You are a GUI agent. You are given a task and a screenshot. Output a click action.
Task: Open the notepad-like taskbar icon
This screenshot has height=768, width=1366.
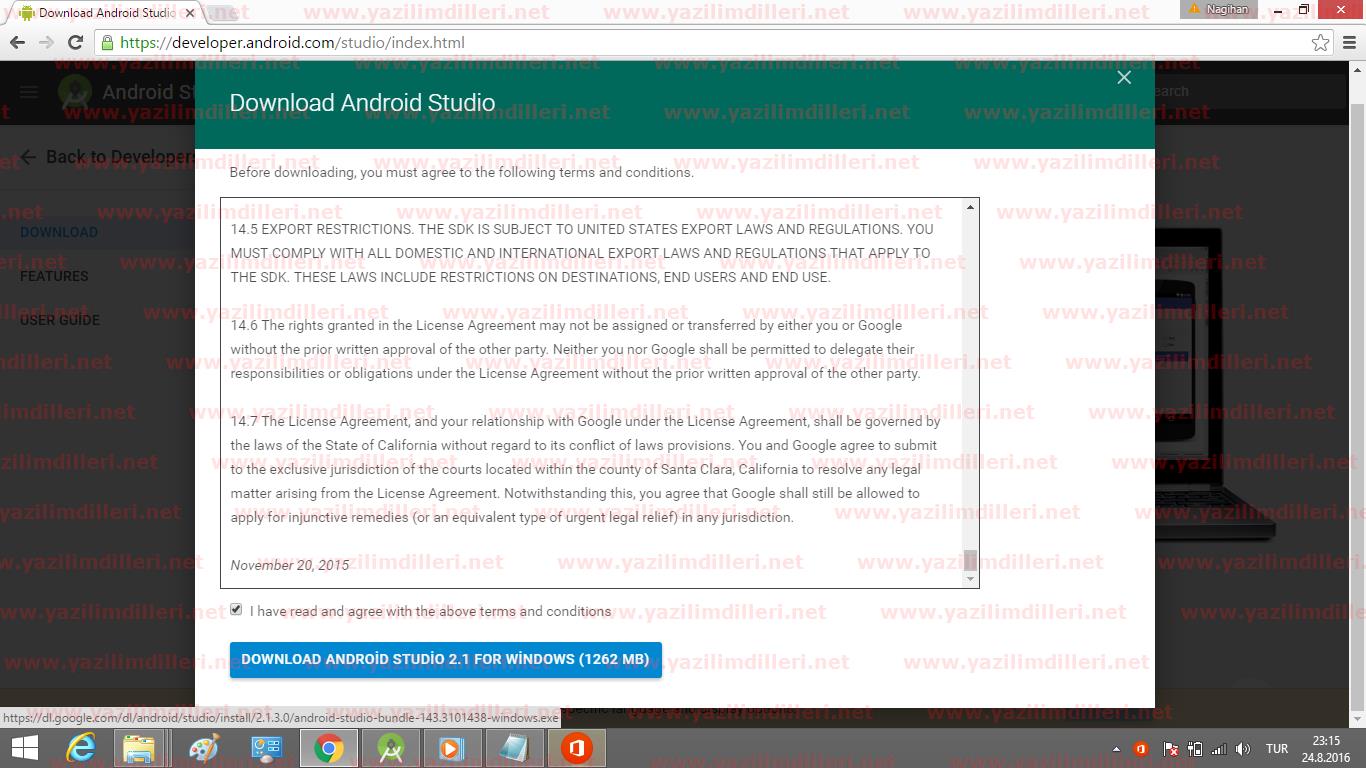click(514, 748)
